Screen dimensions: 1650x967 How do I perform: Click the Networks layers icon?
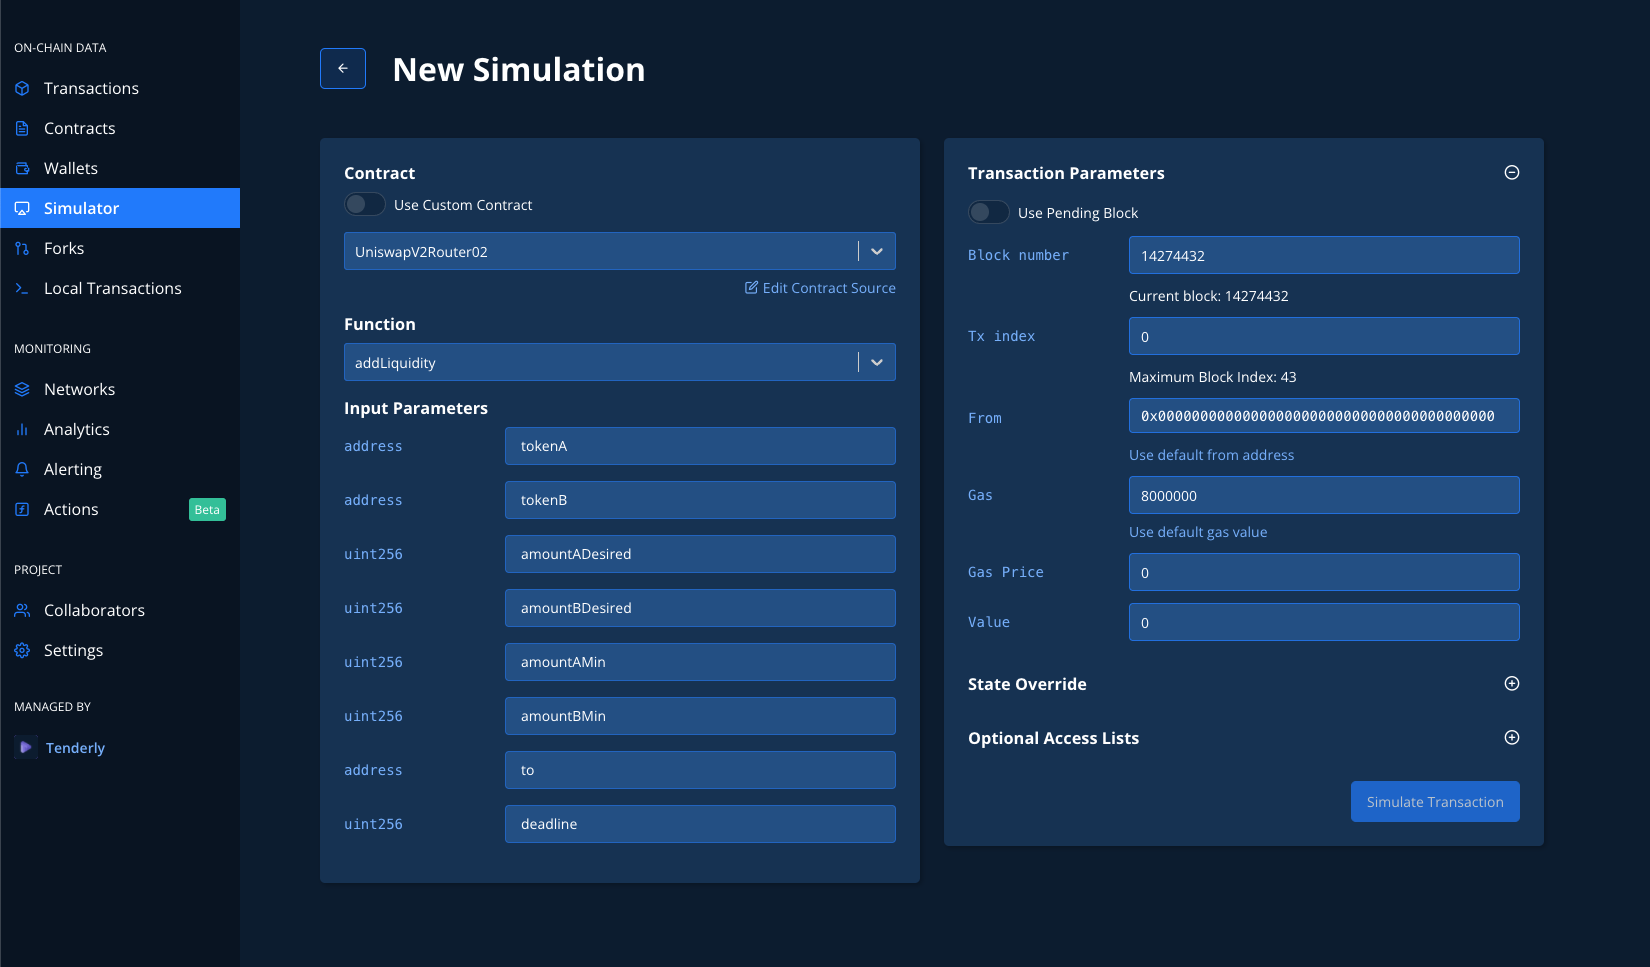pyautogui.click(x=22, y=389)
